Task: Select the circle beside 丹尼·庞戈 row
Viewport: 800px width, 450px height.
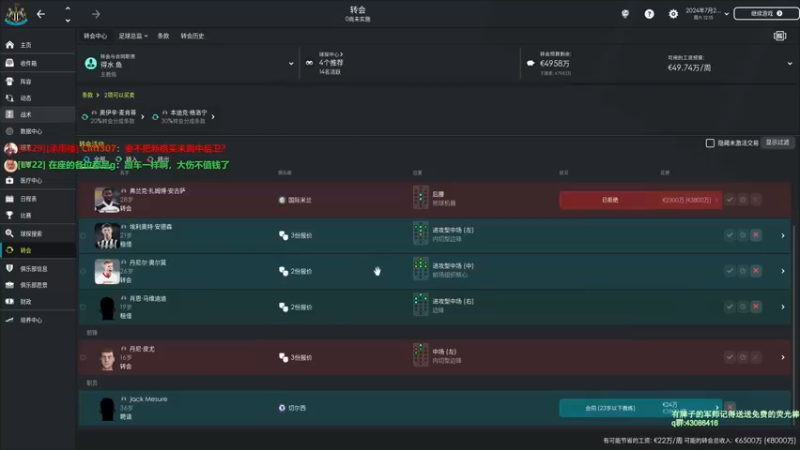Action: point(83,358)
